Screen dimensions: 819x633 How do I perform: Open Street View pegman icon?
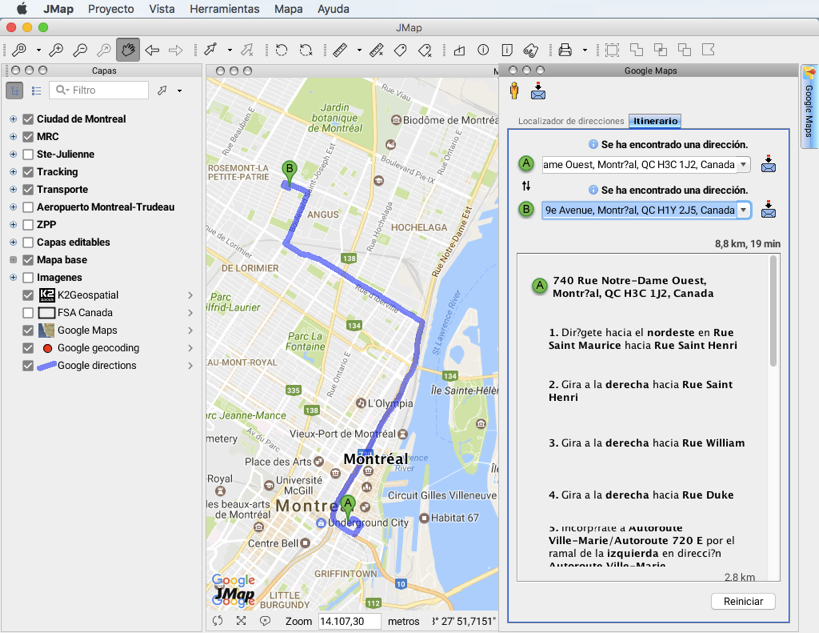click(515, 91)
